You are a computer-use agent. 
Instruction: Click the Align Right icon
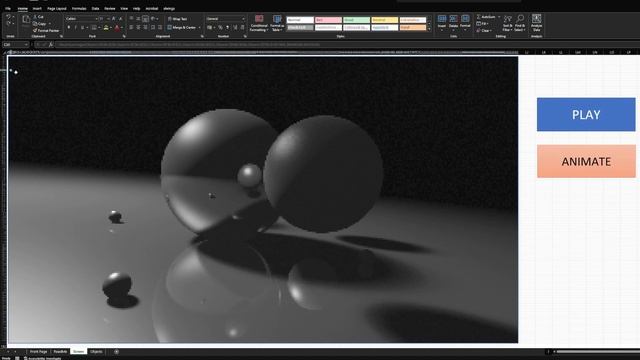click(x=145, y=27)
